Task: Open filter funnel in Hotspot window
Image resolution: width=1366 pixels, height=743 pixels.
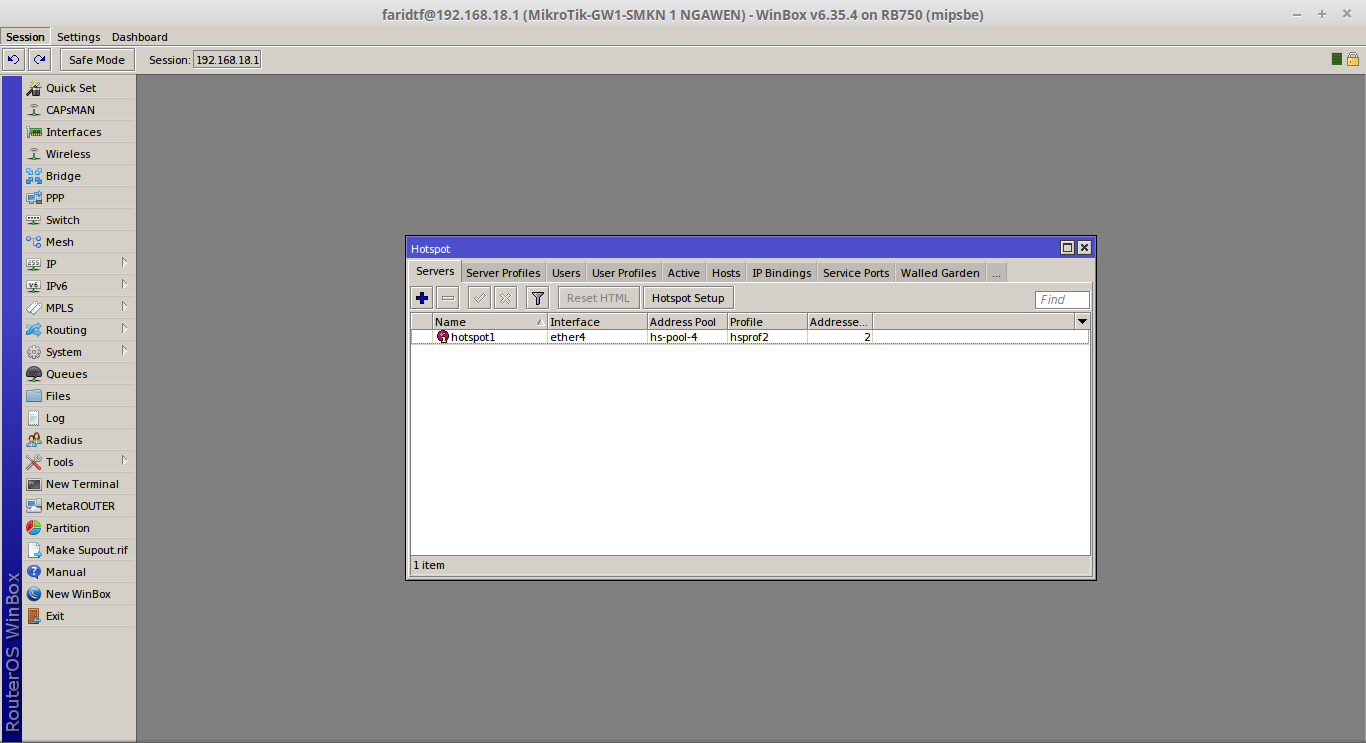Action: pos(538,298)
